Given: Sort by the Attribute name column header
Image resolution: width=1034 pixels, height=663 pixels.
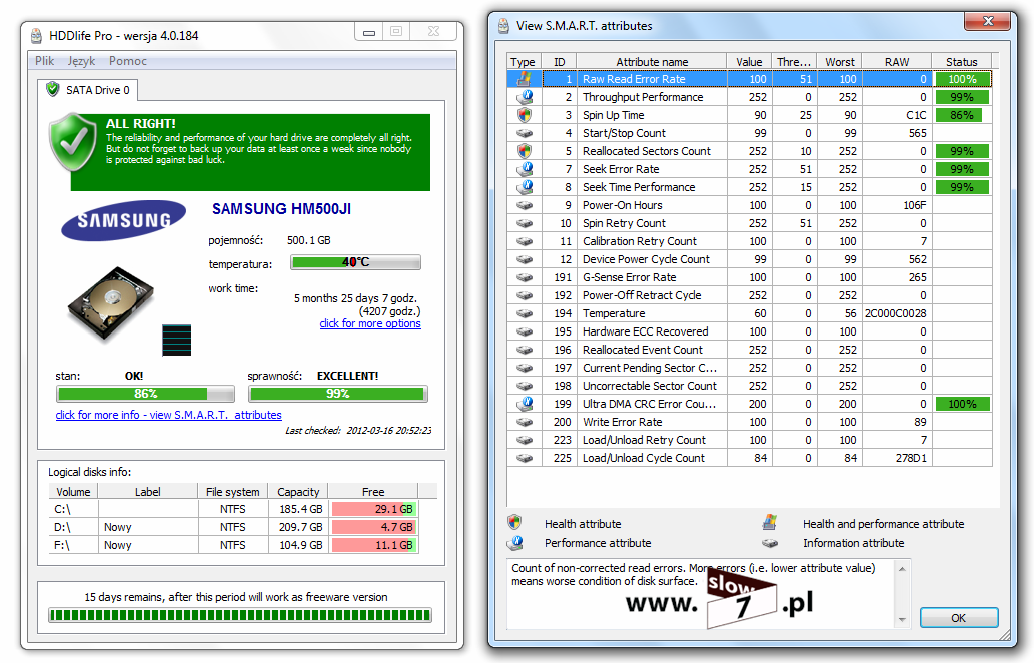Looking at the screenshot, I should (x=652, y=61).
